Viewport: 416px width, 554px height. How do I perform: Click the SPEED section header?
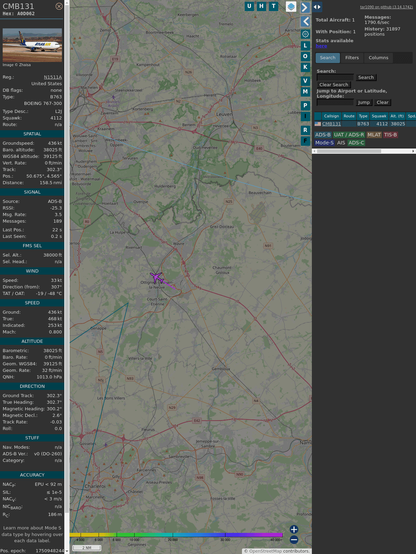(x=32, y=303)
